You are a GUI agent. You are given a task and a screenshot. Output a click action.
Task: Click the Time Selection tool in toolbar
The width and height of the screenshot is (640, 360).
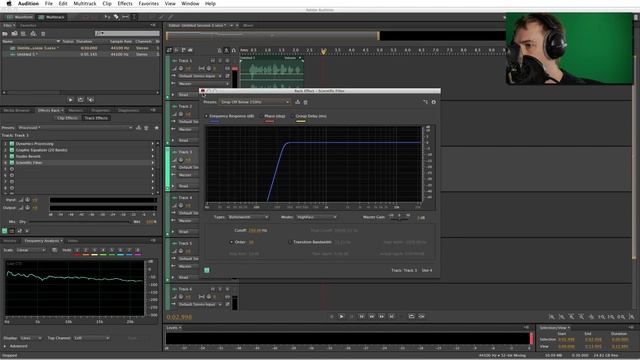point(134,17)
